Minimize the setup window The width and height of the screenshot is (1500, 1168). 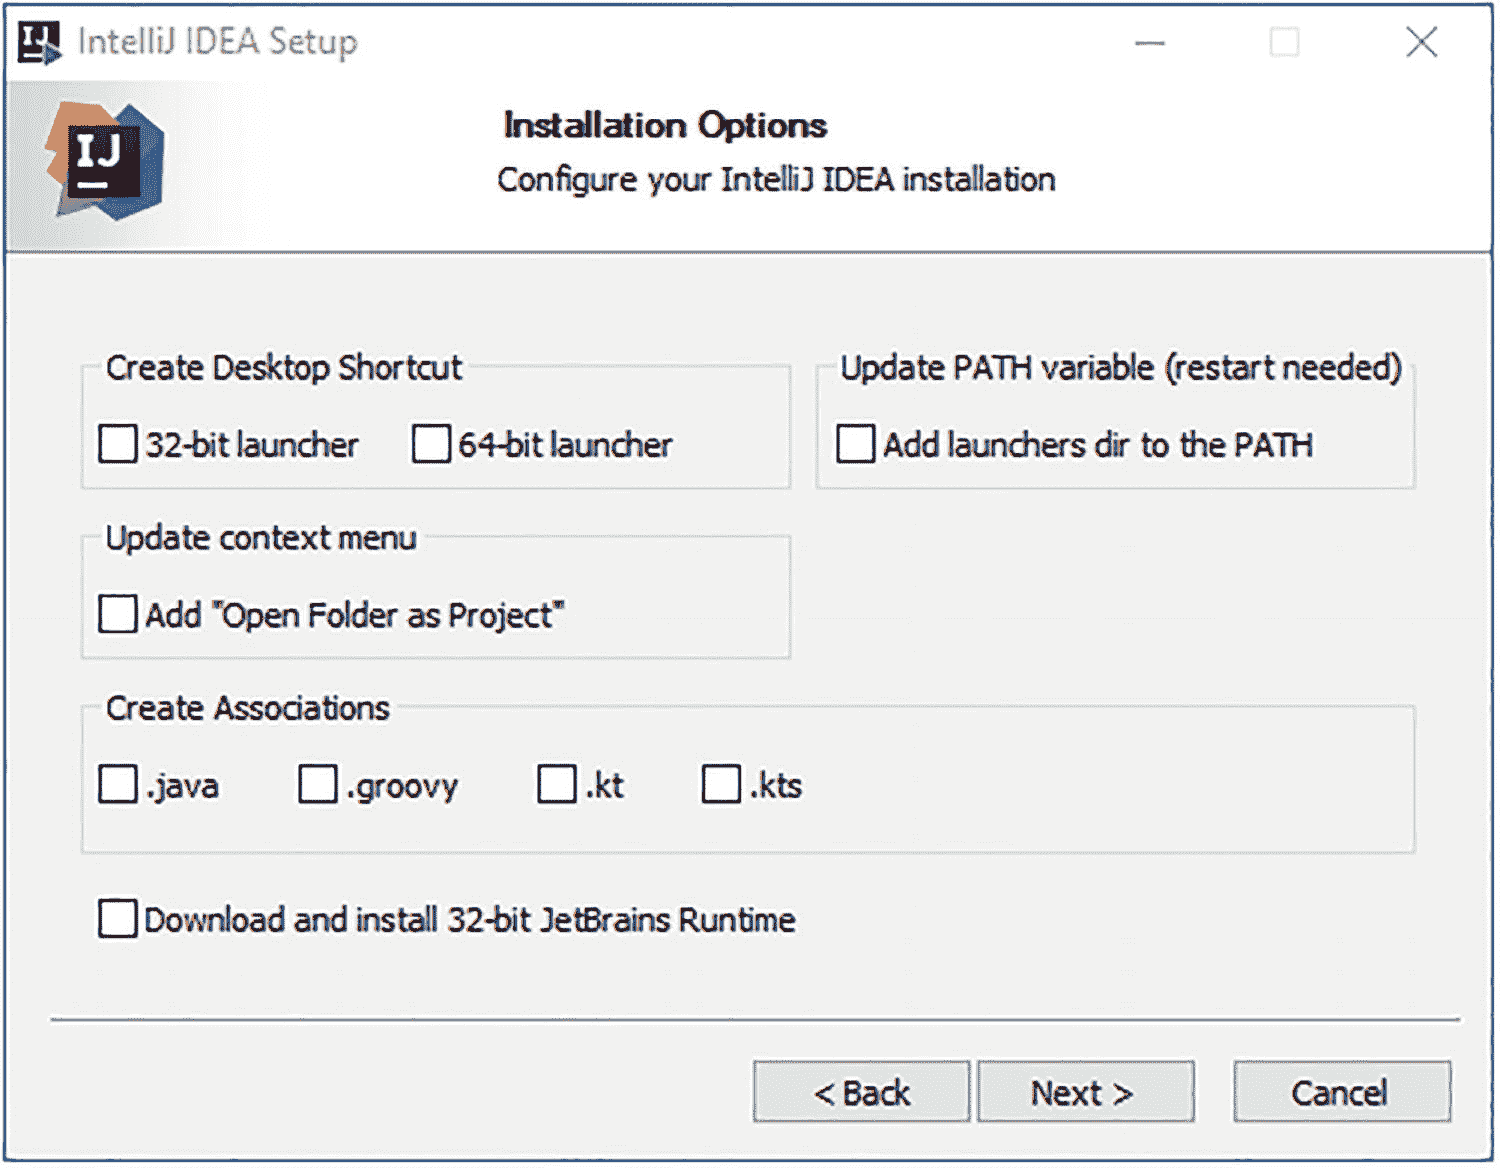(1150, 43)
